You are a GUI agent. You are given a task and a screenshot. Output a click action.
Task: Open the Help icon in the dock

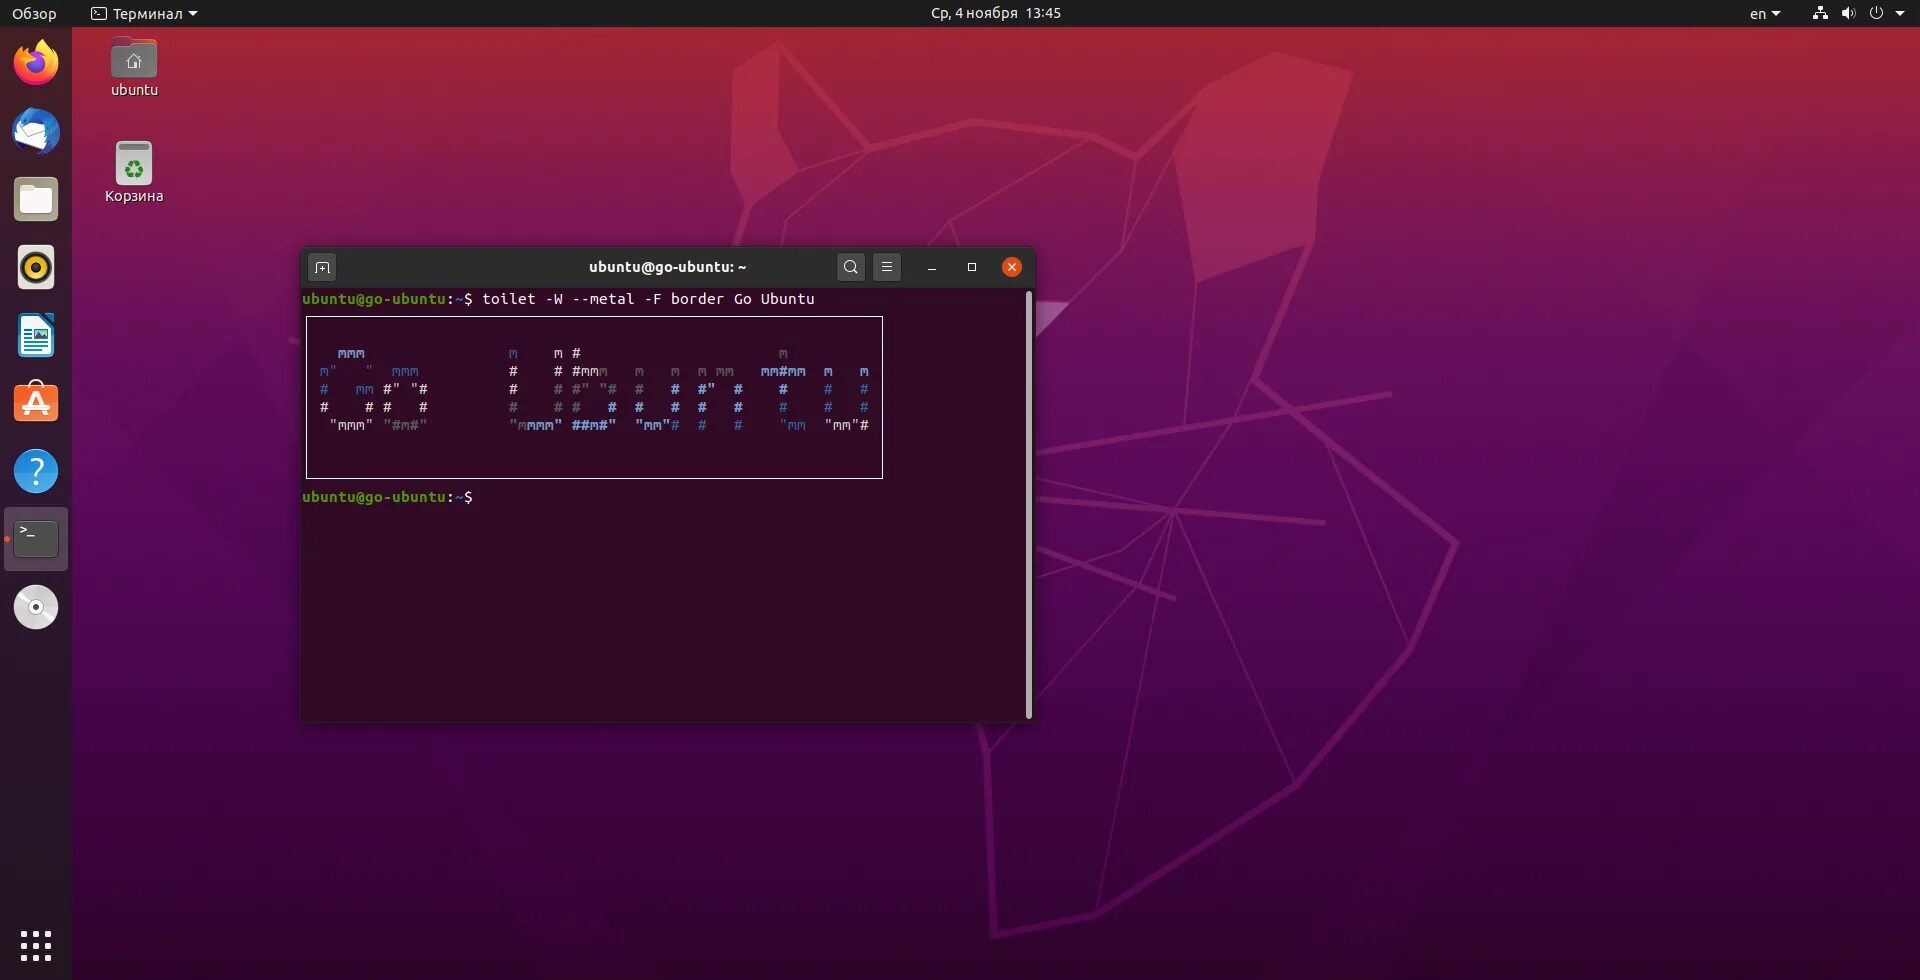[36, 471]
